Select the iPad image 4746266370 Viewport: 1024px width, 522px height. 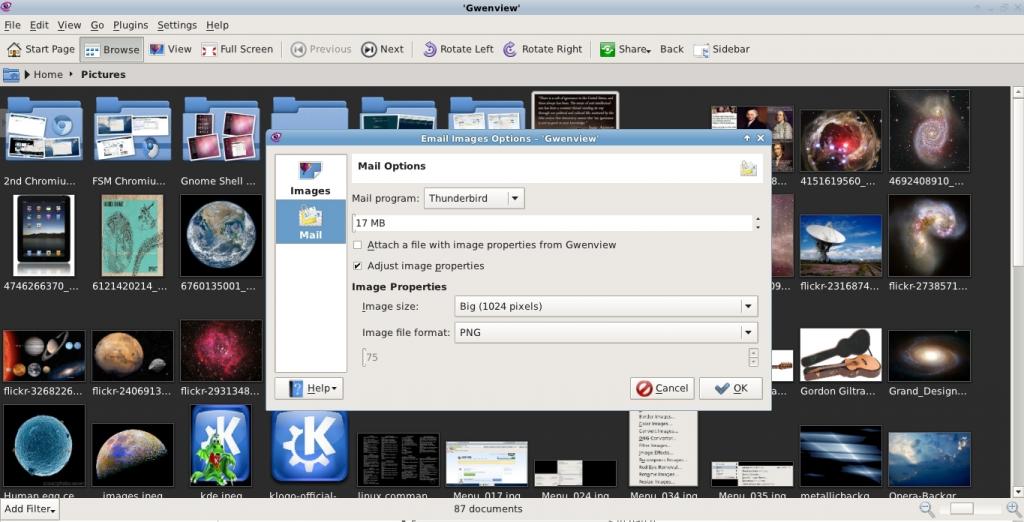click(44, 235)
